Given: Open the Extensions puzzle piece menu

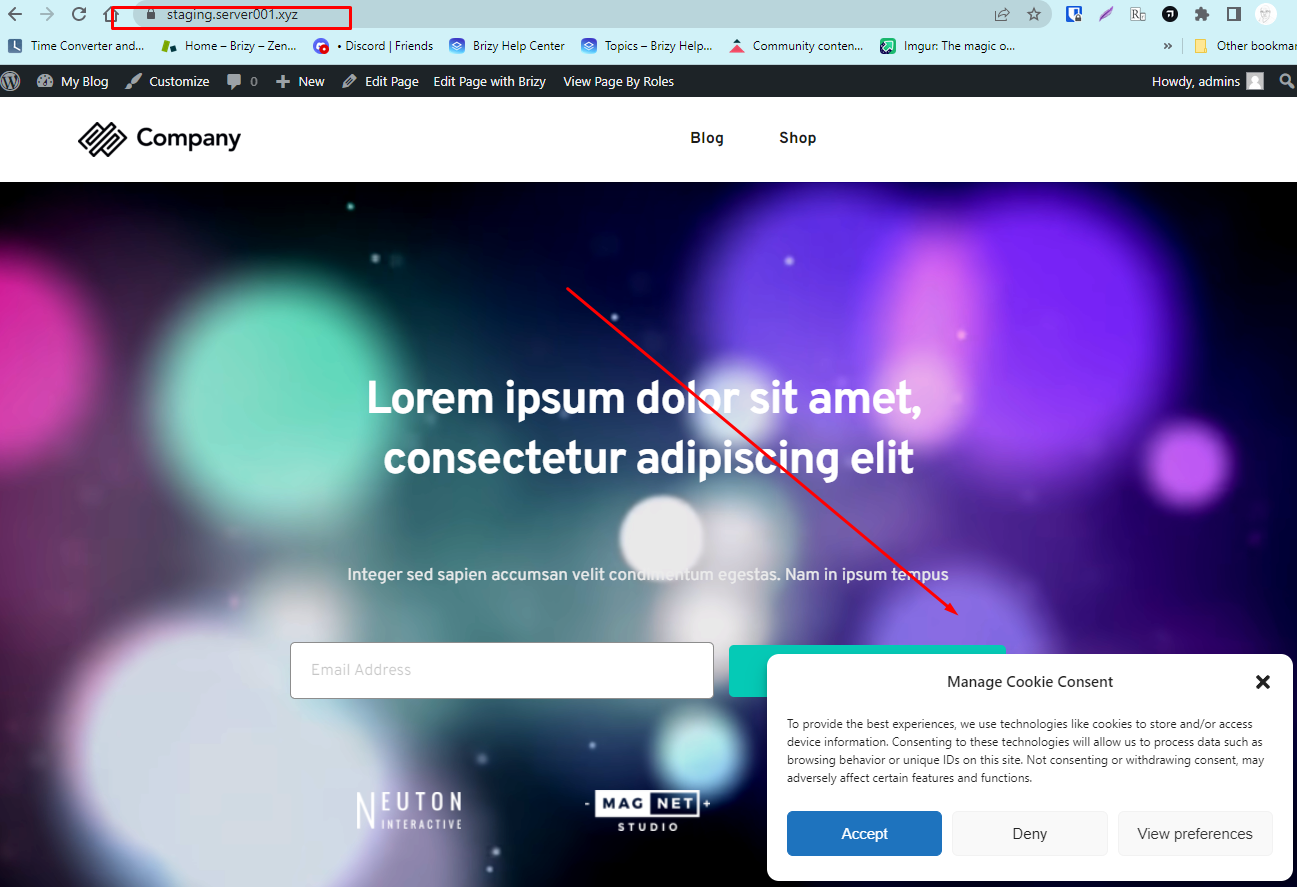Looking at the screenshot, I should coord(1202,14).
